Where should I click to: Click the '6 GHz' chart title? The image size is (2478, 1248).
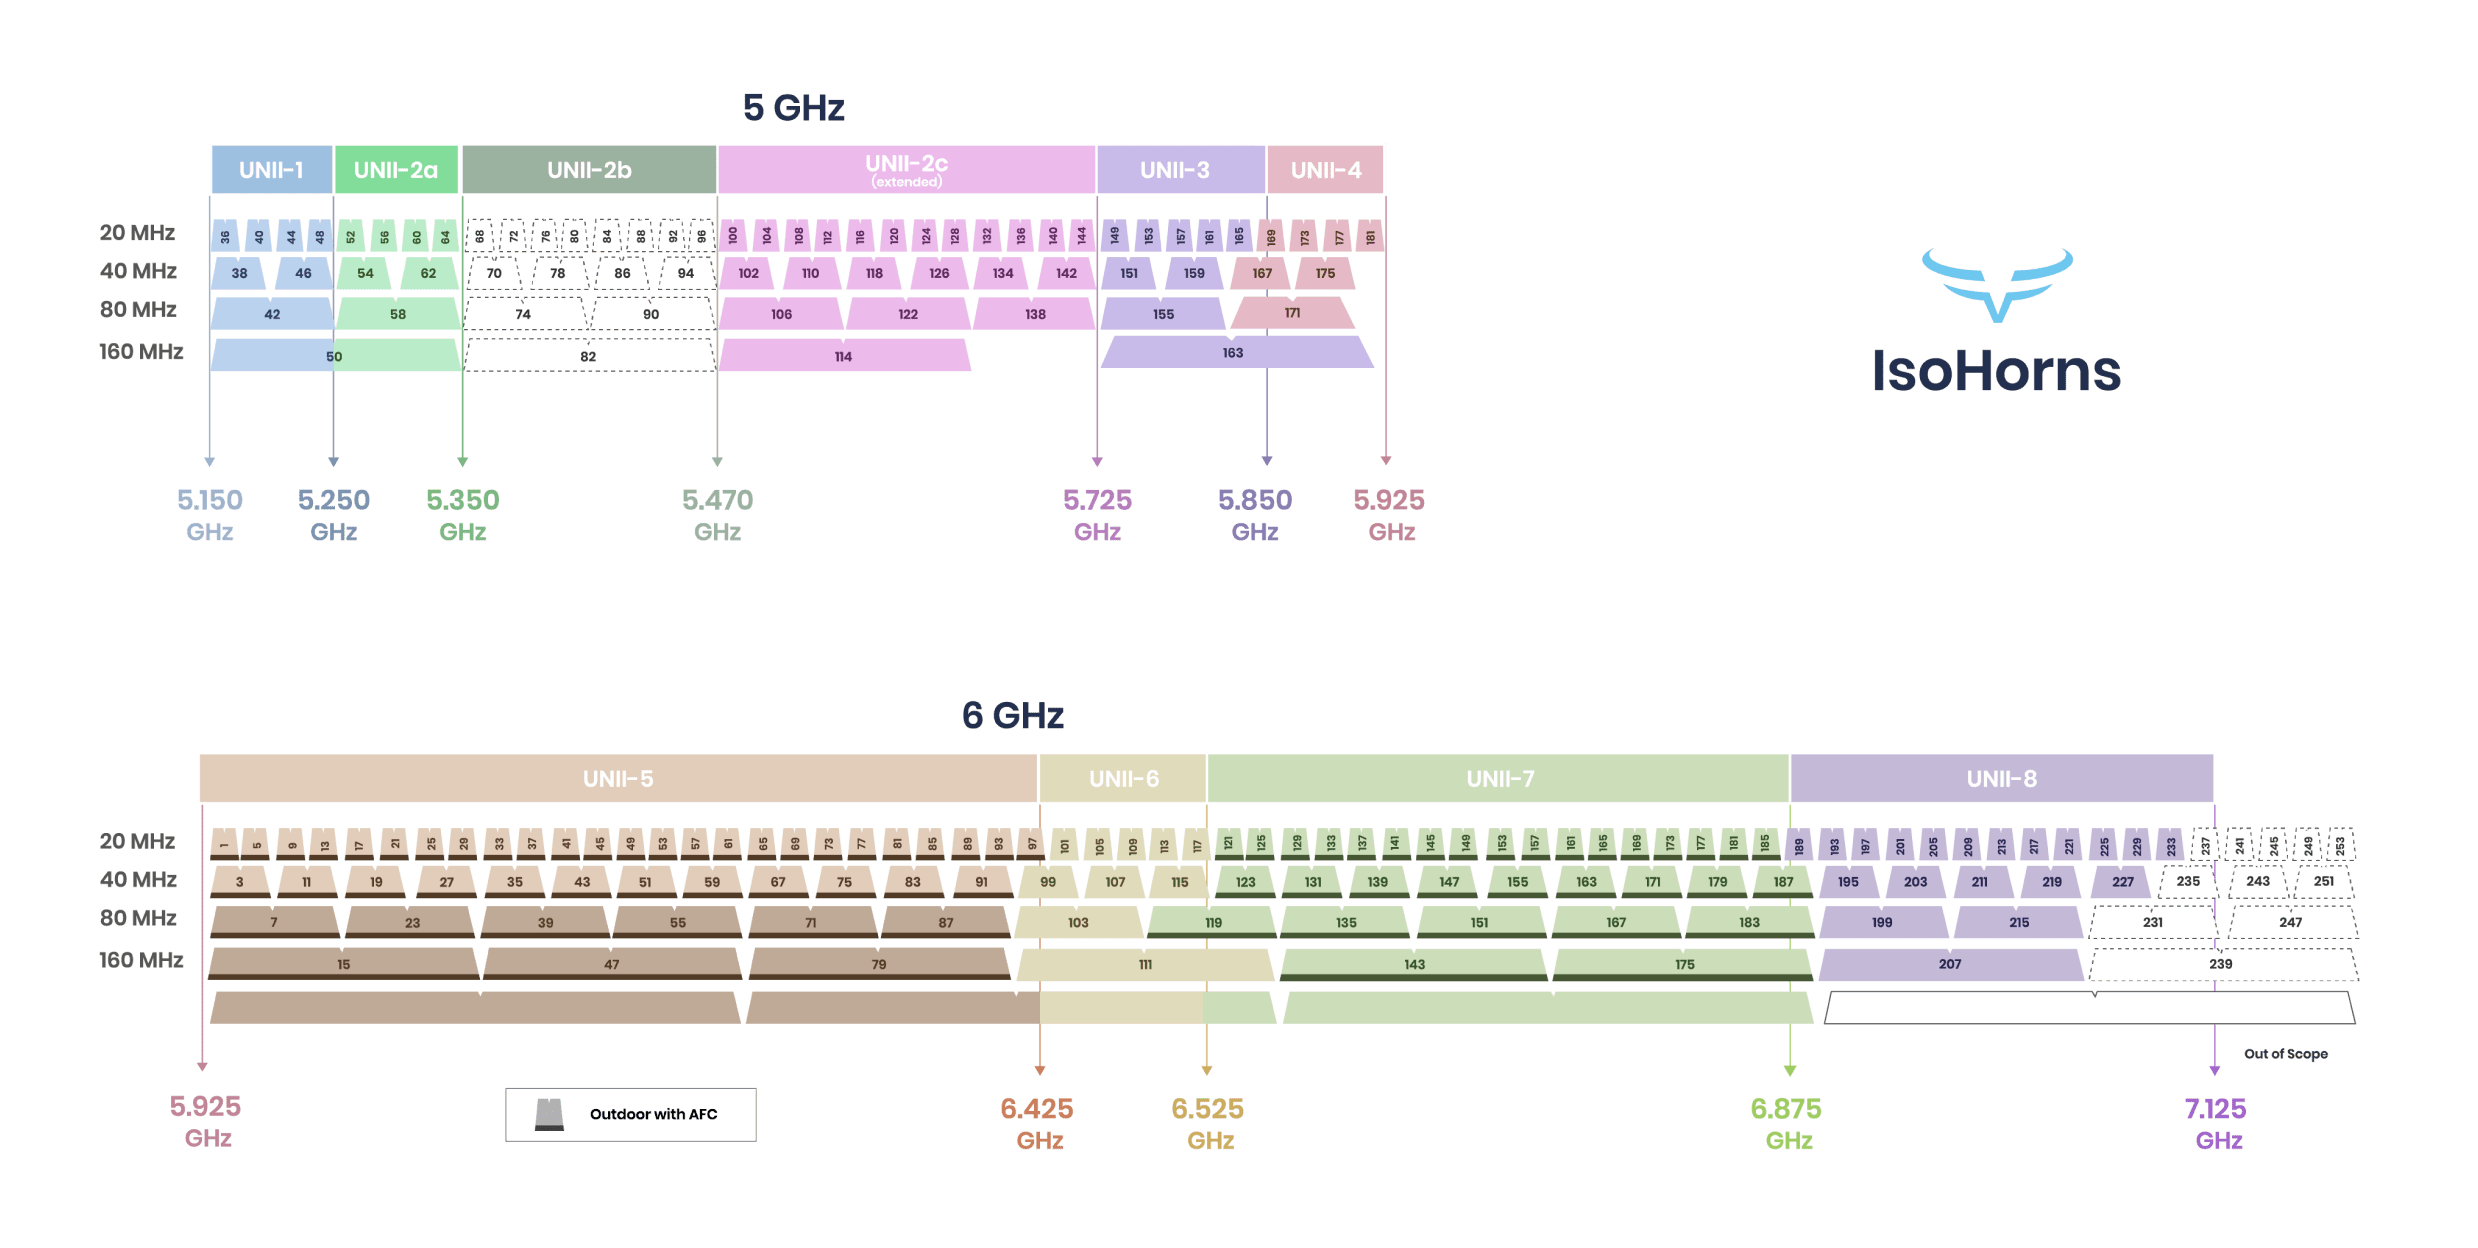coord(1013,715)
